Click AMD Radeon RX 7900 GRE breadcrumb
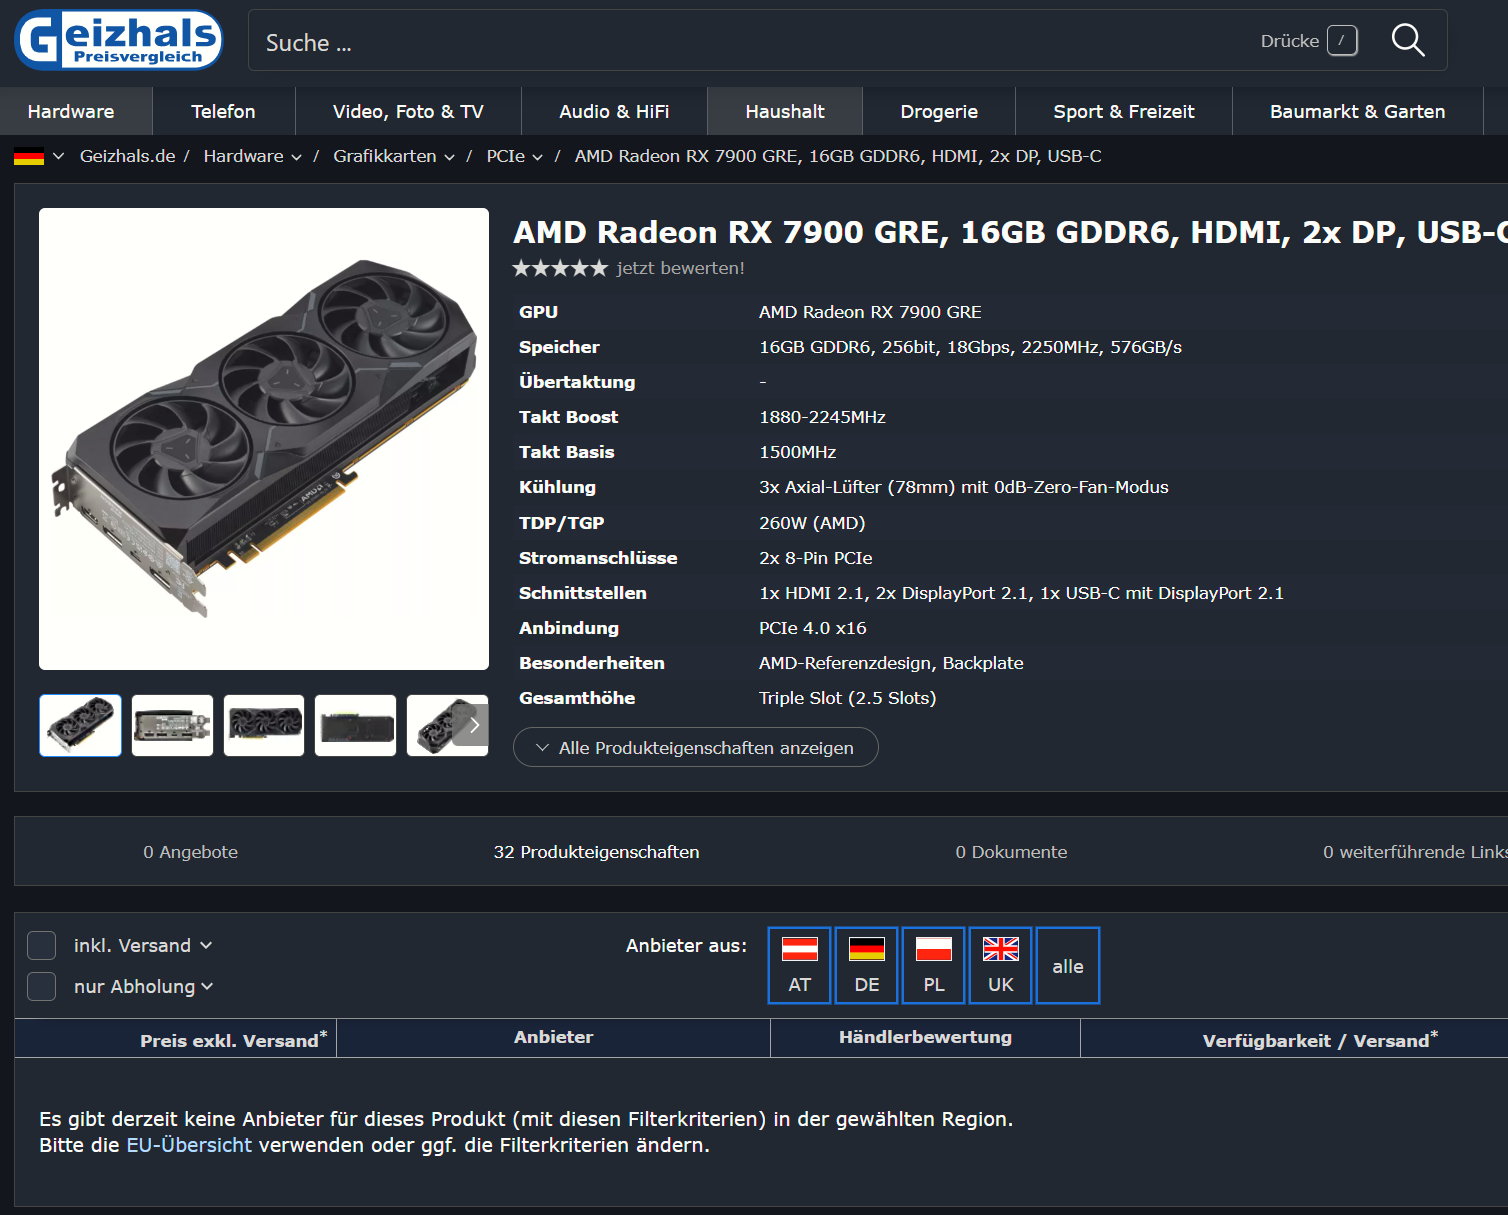This screenshot has width=1508, height=1215. pos(838,156)
